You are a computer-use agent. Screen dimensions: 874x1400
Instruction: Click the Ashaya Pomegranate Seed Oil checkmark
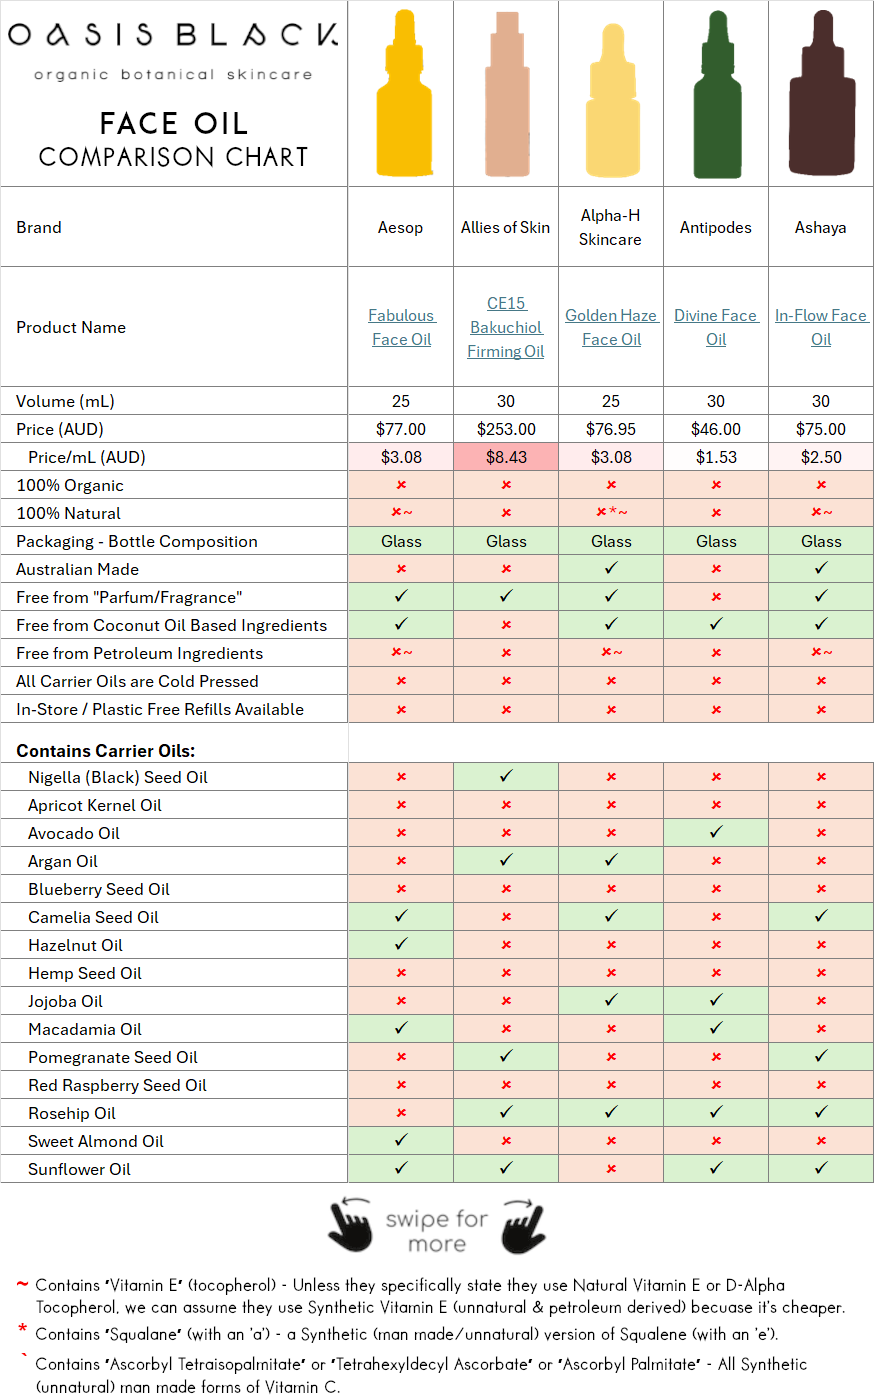(x=821, y=1056)
